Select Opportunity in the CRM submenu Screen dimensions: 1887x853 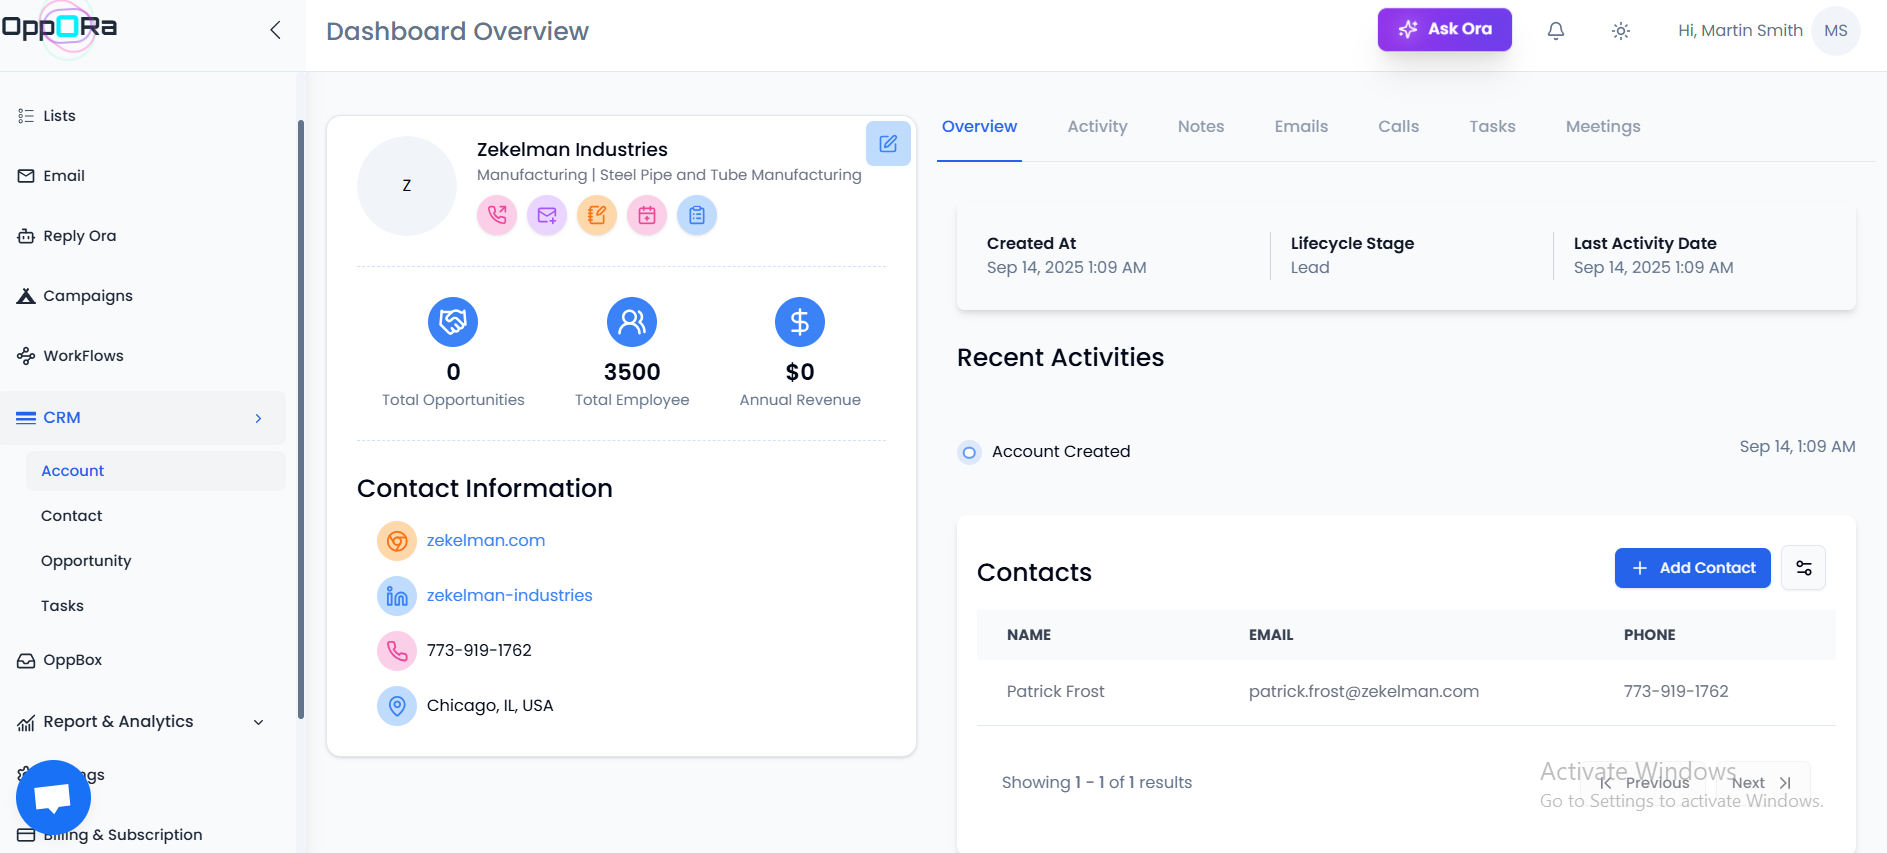click(86, 561)
